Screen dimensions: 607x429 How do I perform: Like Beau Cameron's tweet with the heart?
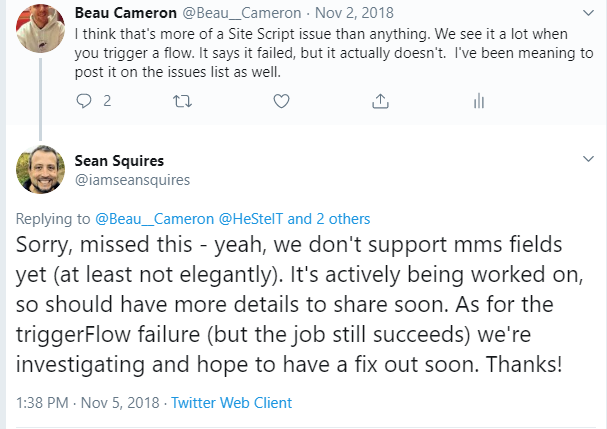281,101
